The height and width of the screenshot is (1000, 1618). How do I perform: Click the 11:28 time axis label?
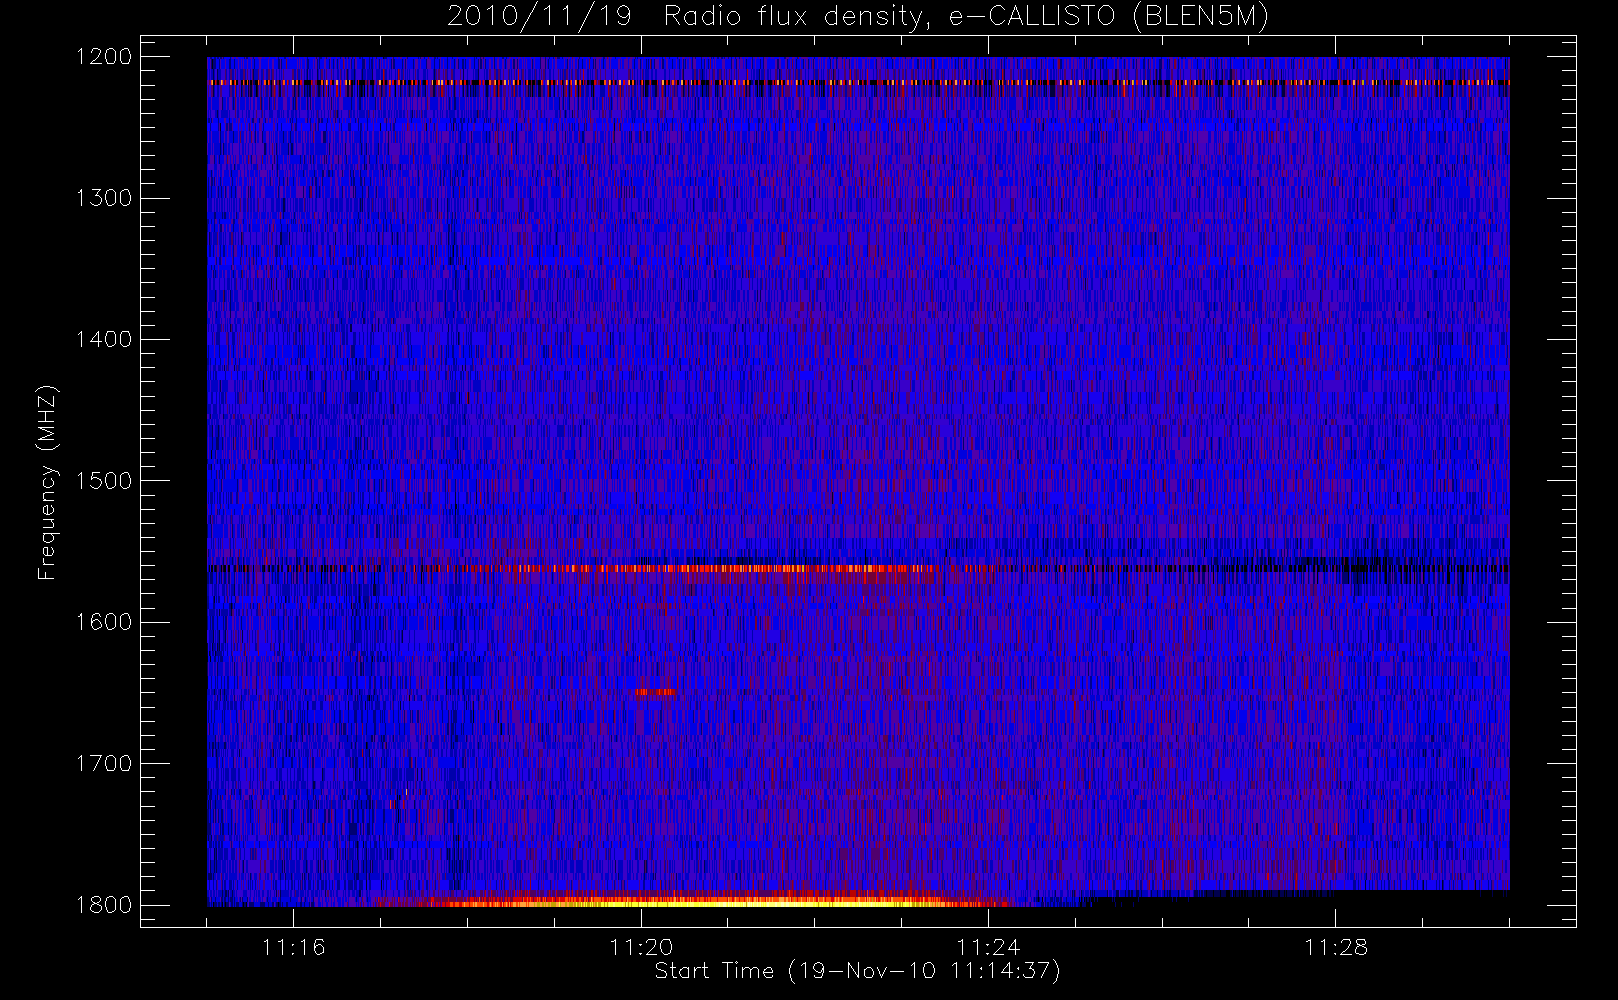[x=1336, y=947]
